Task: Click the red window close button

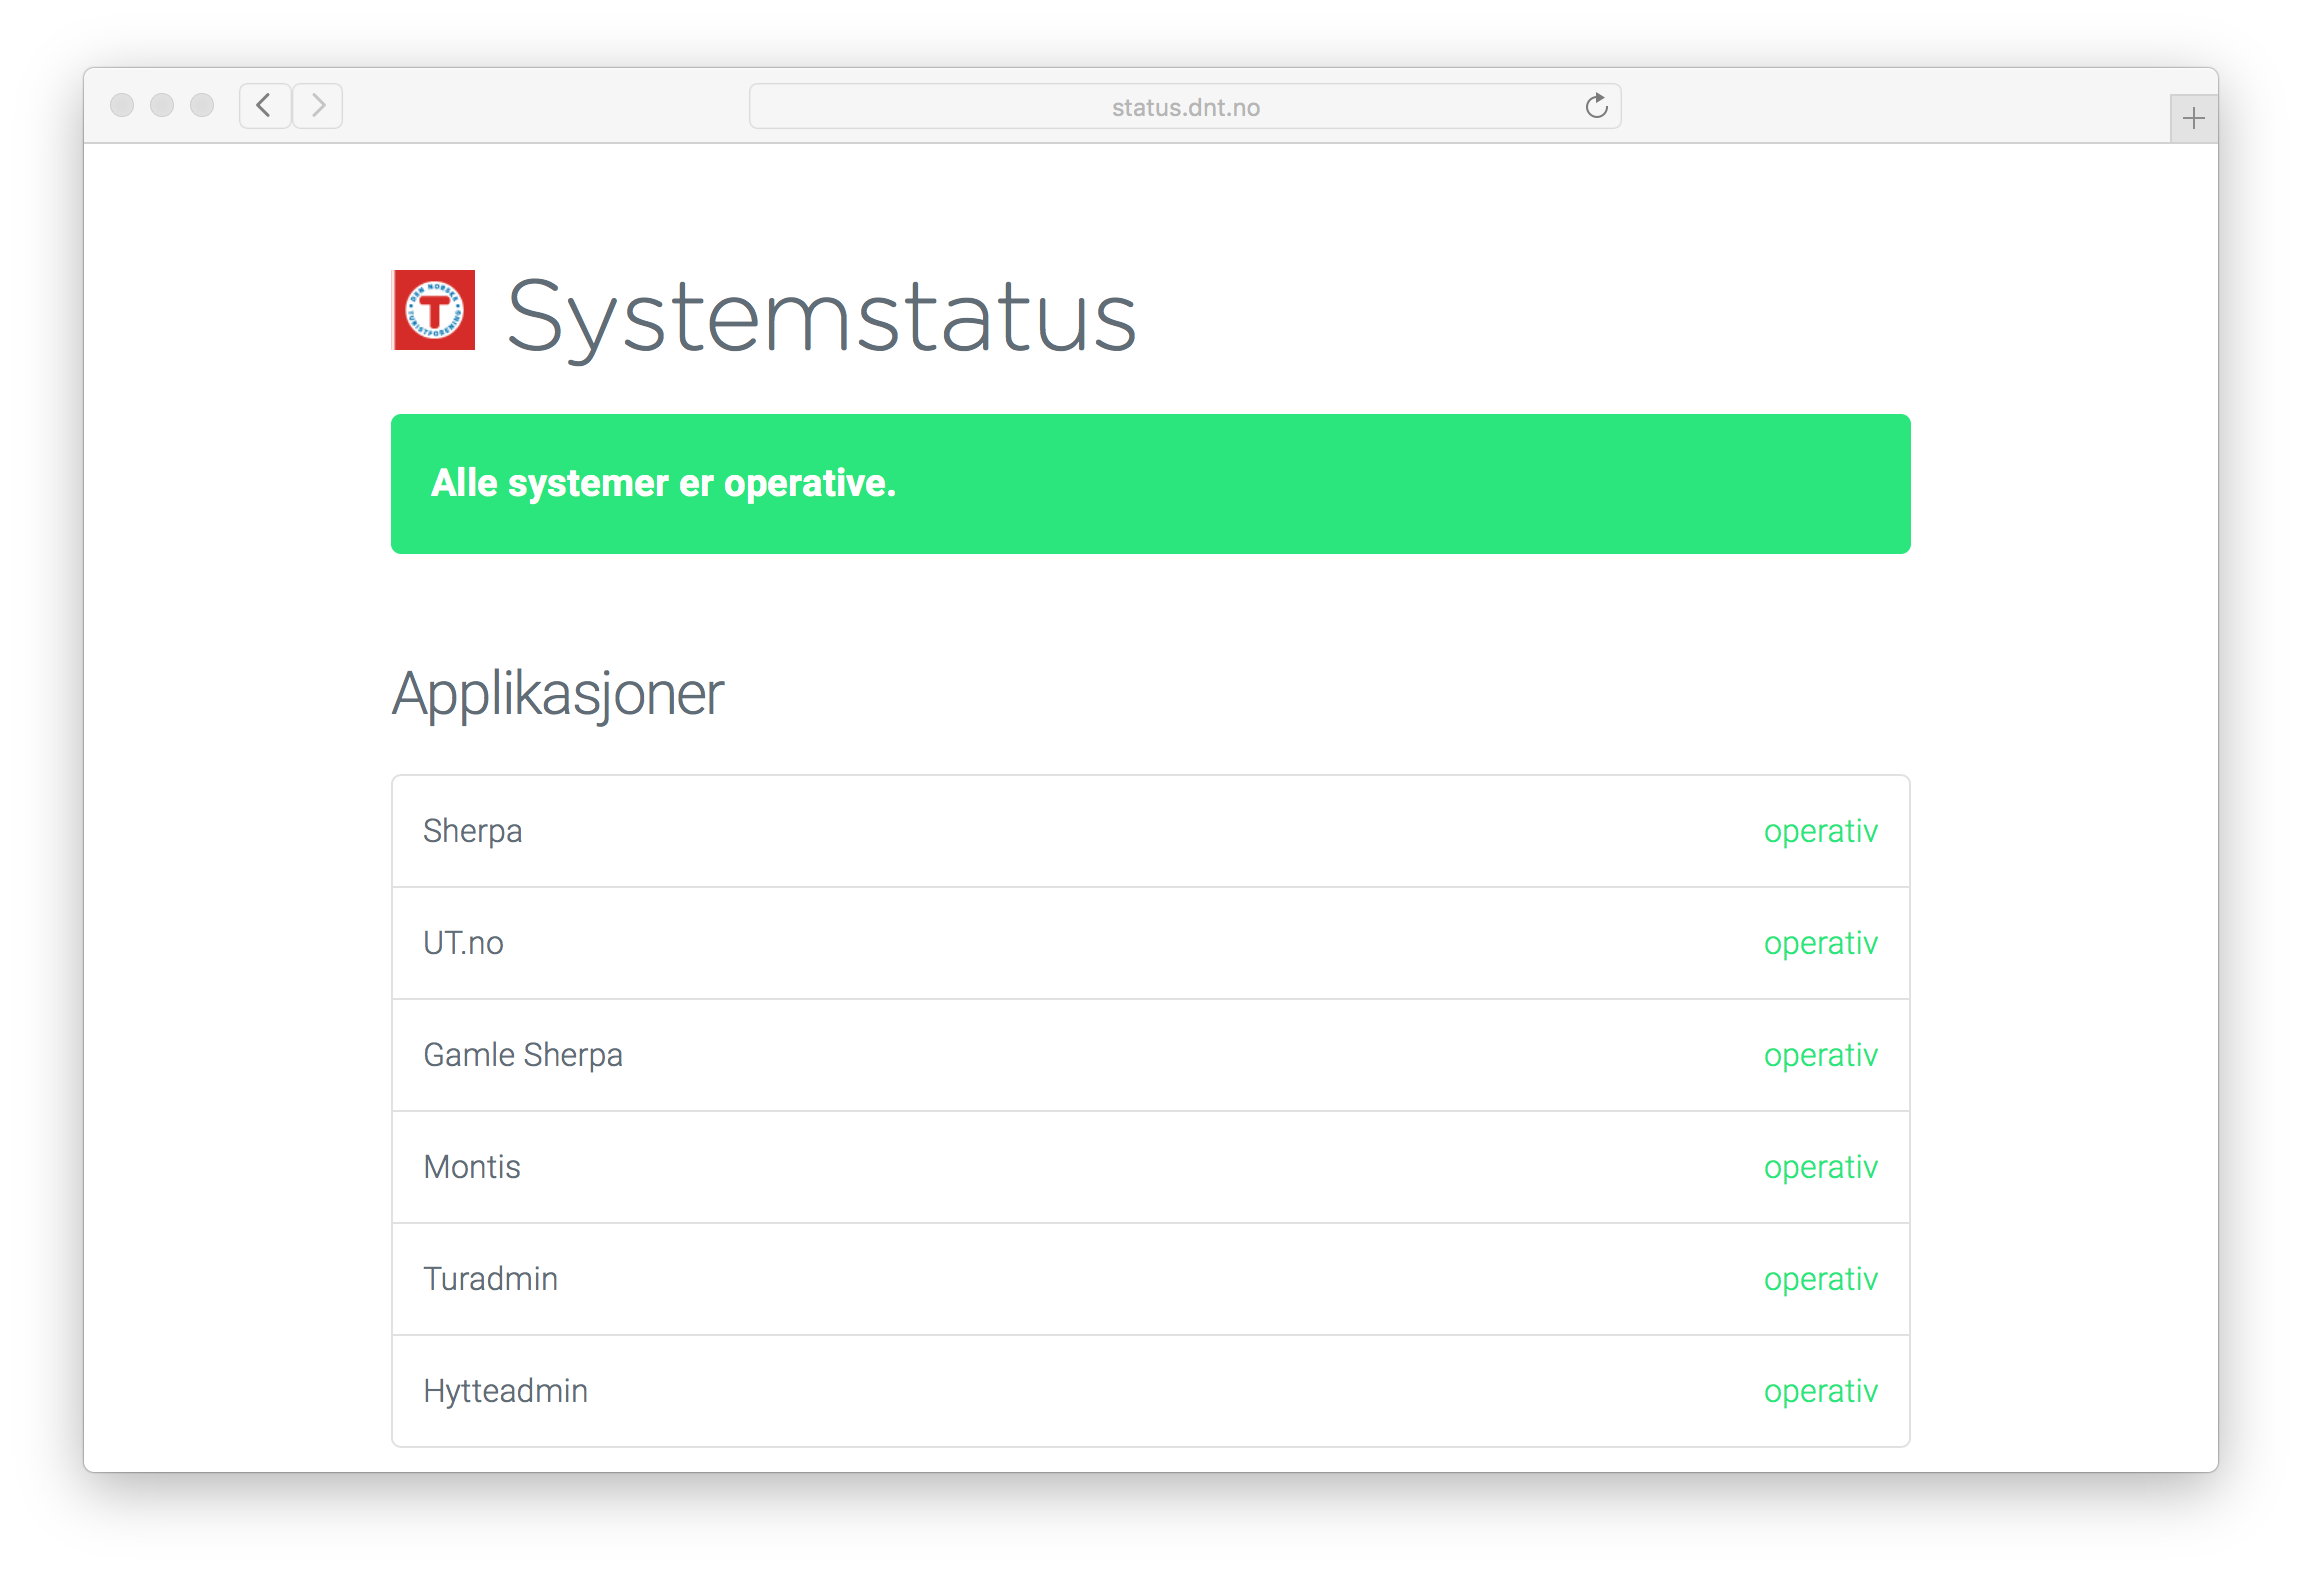Action: pos(122,105)
